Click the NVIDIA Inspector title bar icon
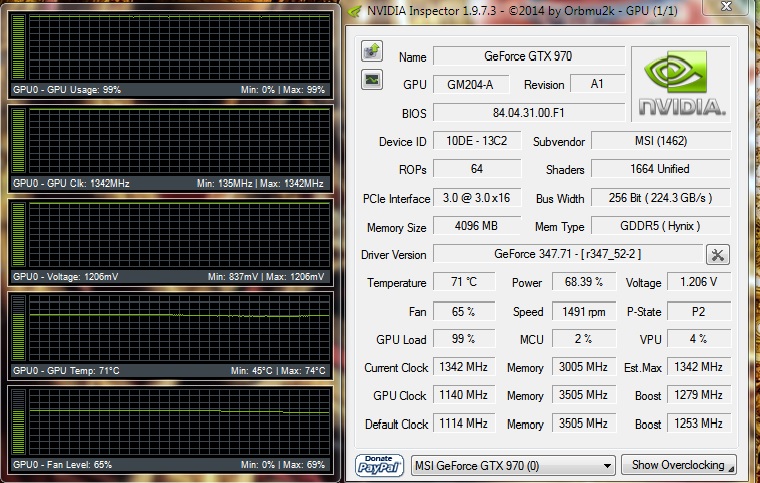The height and width of the screenshot is (483, 760). click(x=355, y=11)
